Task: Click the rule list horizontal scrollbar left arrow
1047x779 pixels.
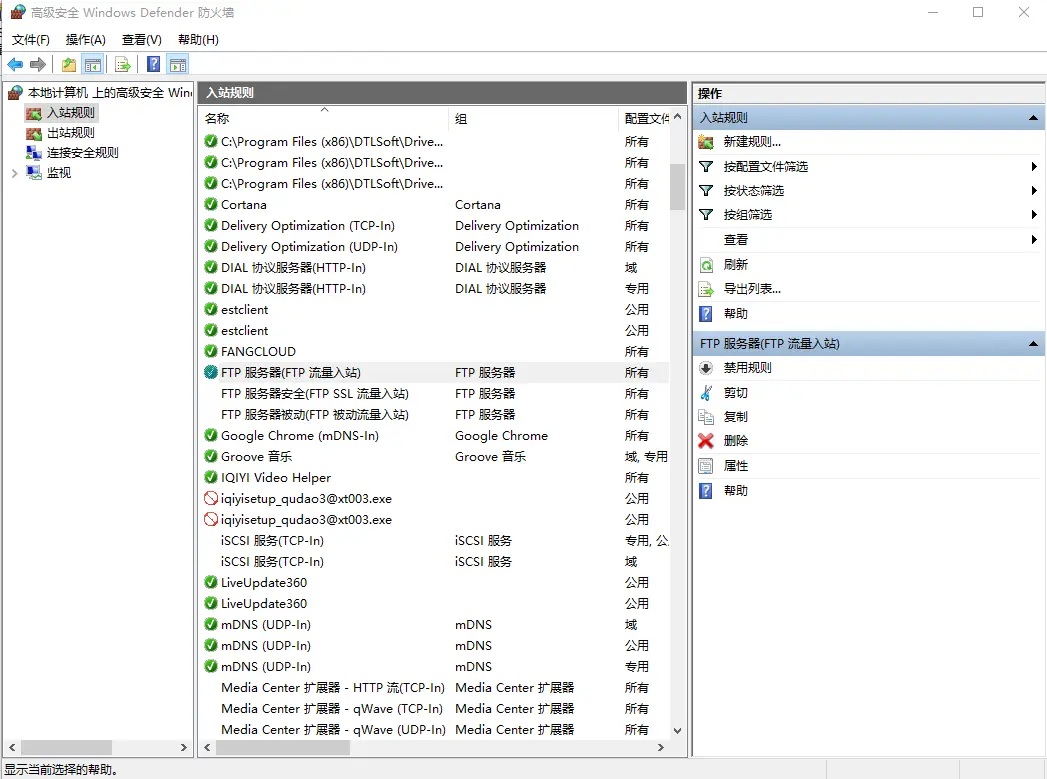Action: click(x=208, y=748)
